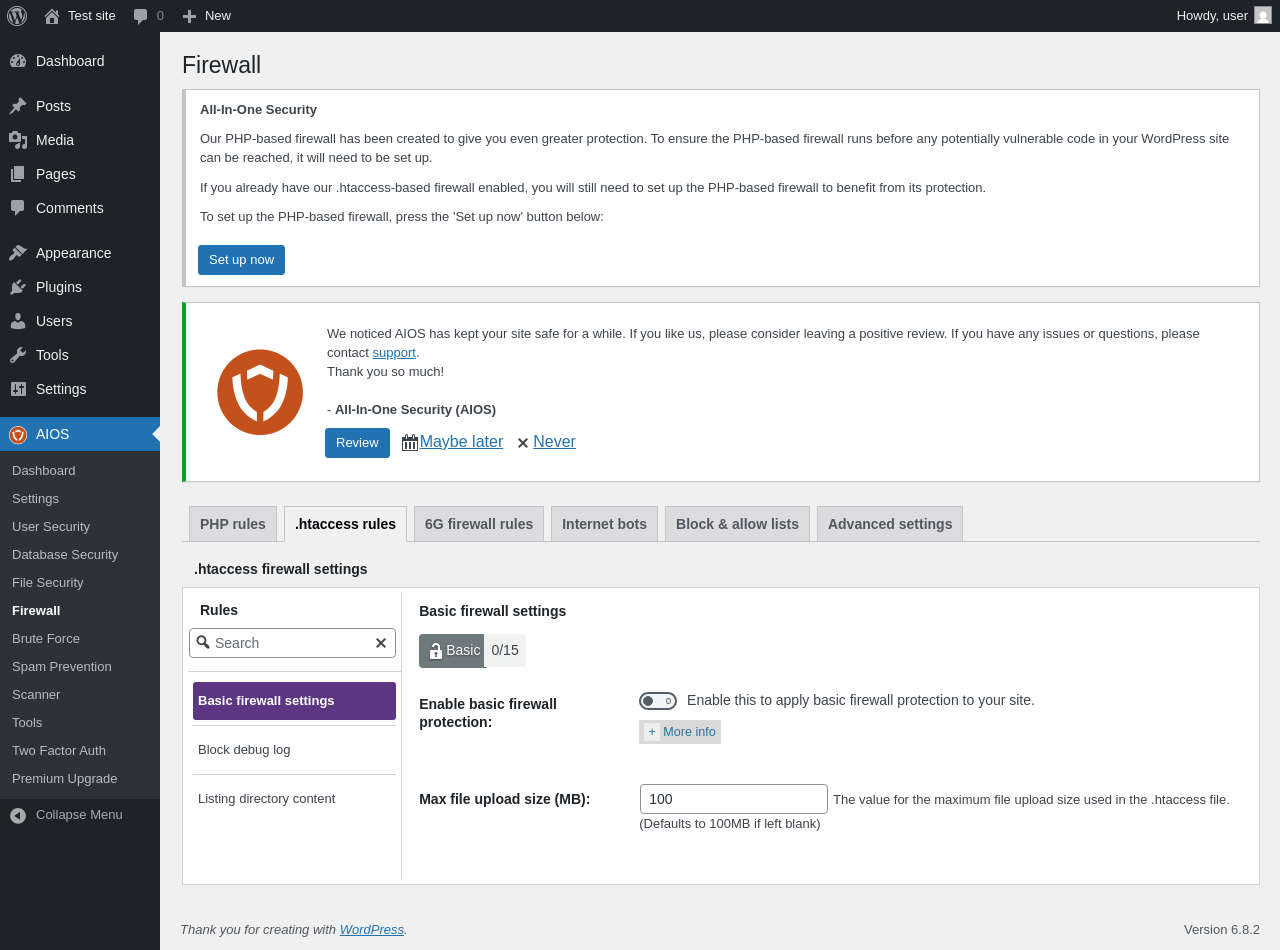Open Firewall submenu item
The height and width of the screenshot is (950, 1280).
(80, 610)
